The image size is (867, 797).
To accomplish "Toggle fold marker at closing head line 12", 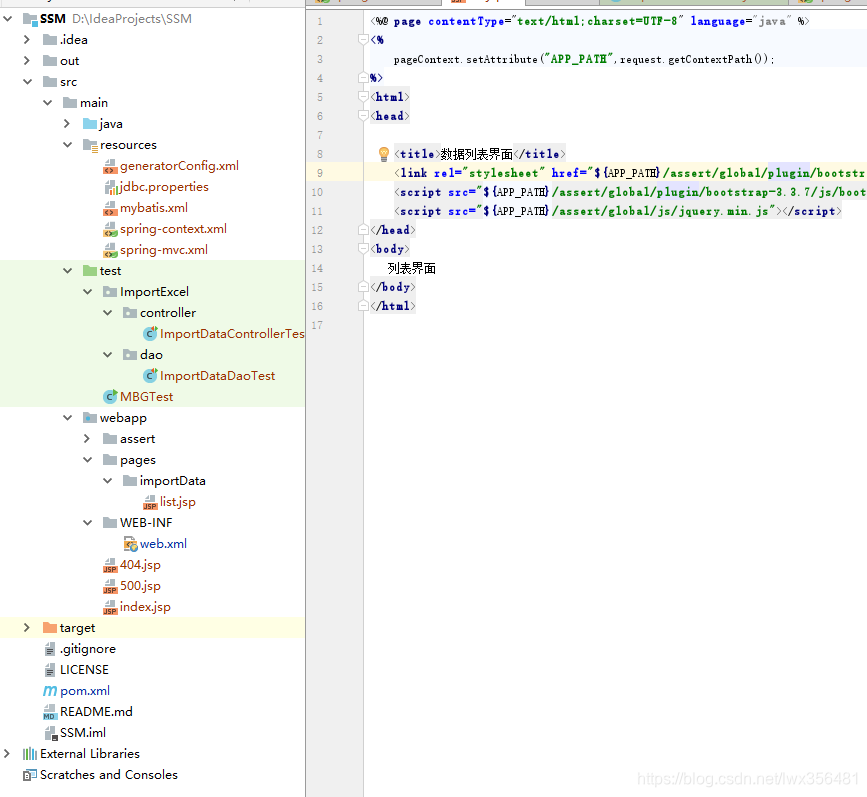I will 363,230.
